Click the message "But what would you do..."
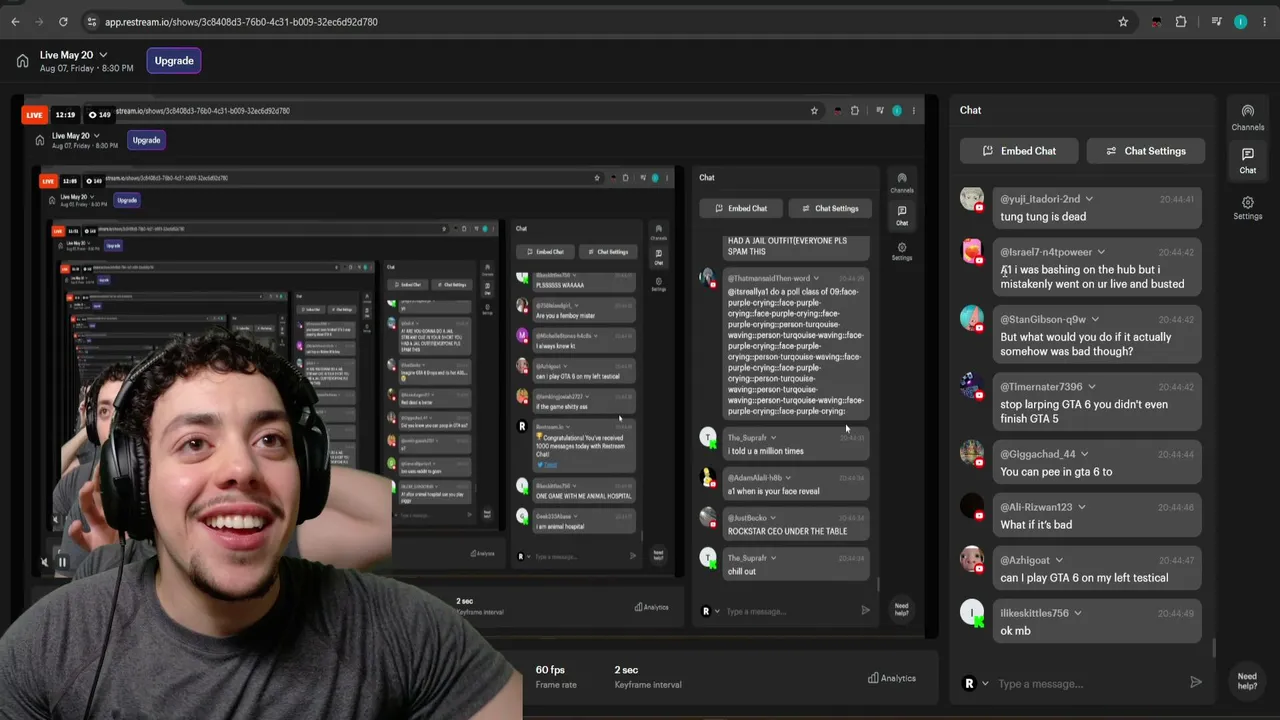This screenshot has width=1280, height=720. tap(1085, 344)
